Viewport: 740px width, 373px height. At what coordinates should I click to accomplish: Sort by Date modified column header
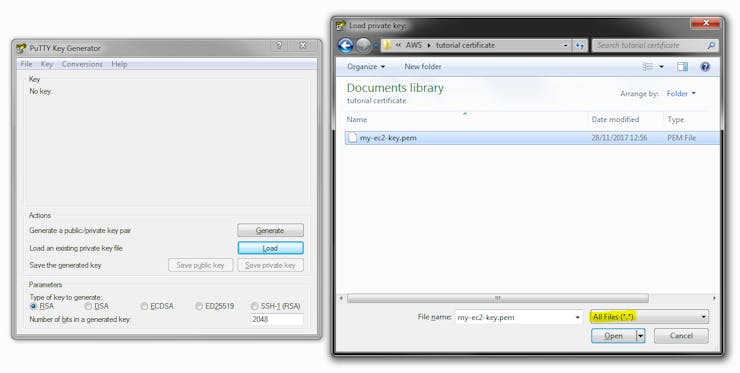coord(615,119)
